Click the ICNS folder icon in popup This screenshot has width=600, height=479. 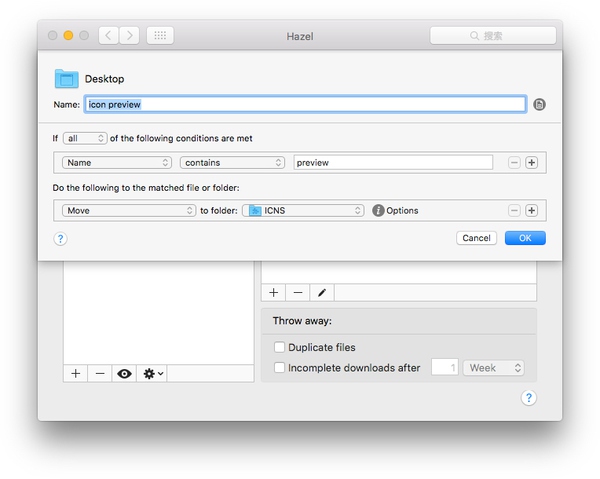[255, 210]
